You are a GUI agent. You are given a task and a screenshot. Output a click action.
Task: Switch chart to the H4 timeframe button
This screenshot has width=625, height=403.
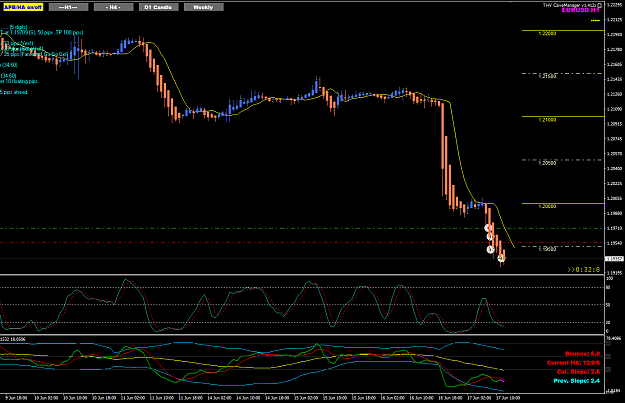tap(114, 7)
